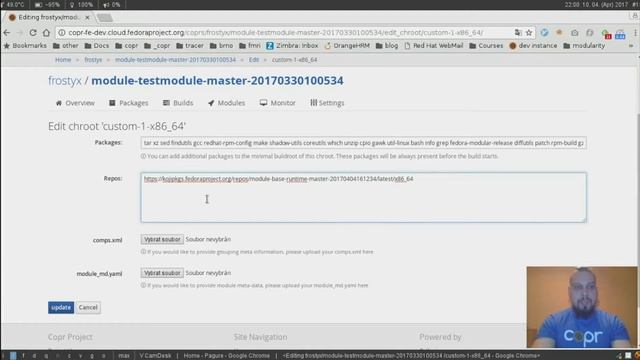Open the 'fmri' bookmarks folder

pyautogui.click(x=250, y=46)
